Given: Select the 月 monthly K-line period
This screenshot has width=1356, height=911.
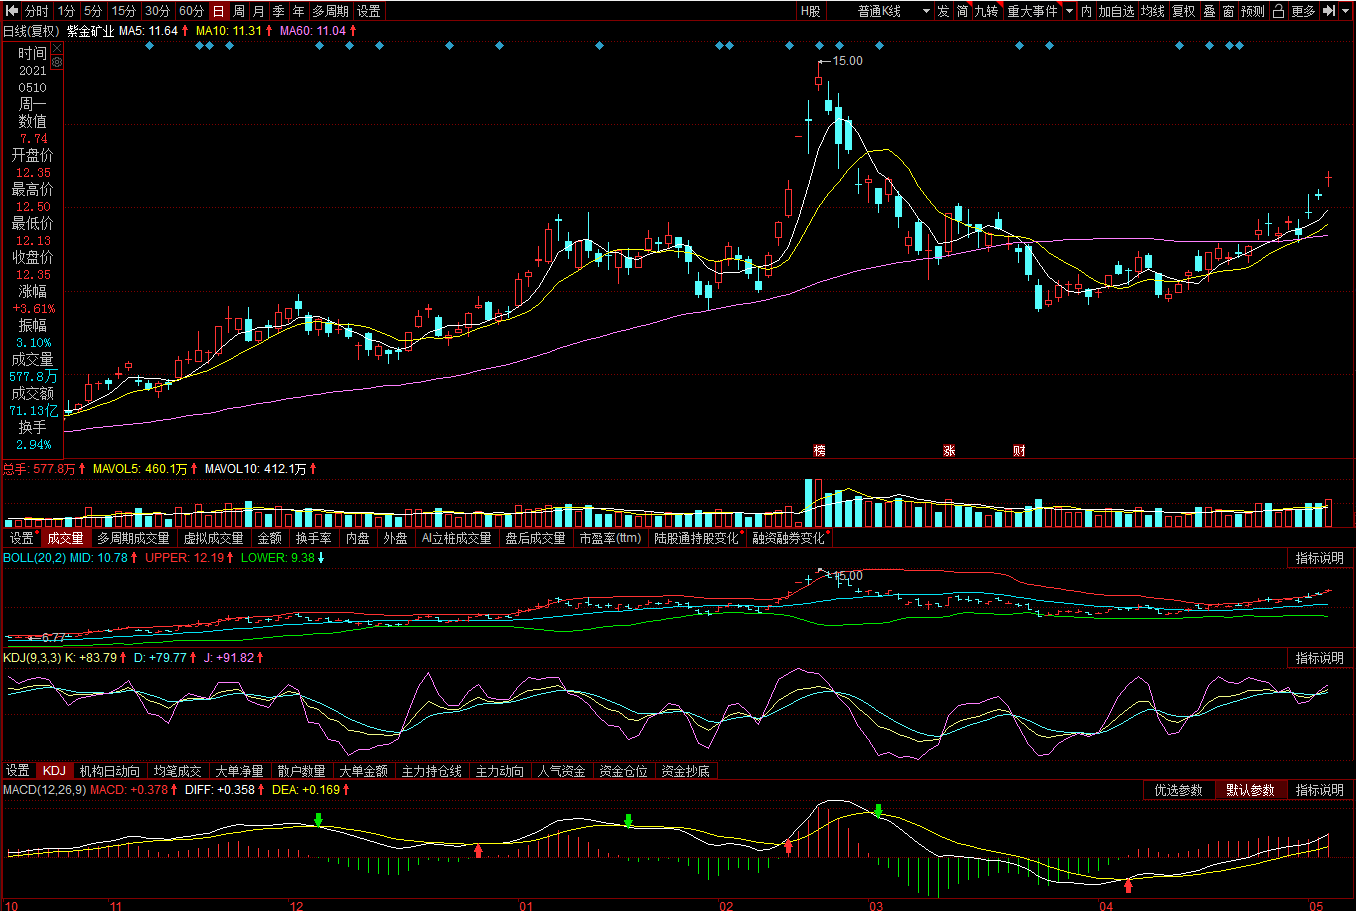Looking at the screenshot, I should [258, 11].
